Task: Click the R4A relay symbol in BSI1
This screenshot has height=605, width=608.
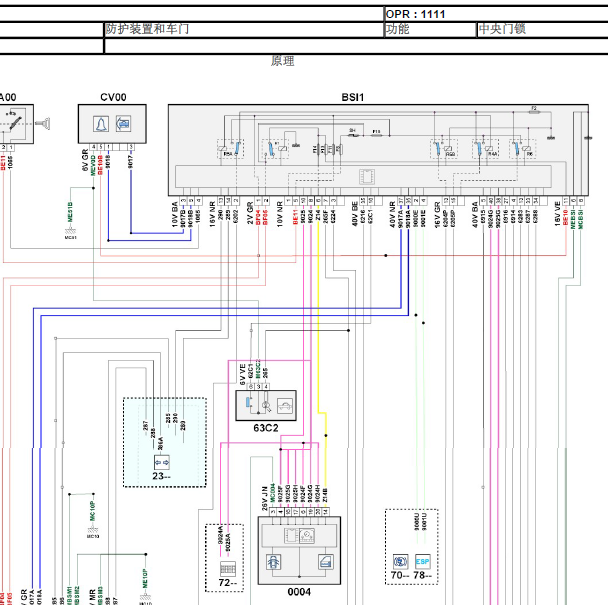Action: (485, 149)
